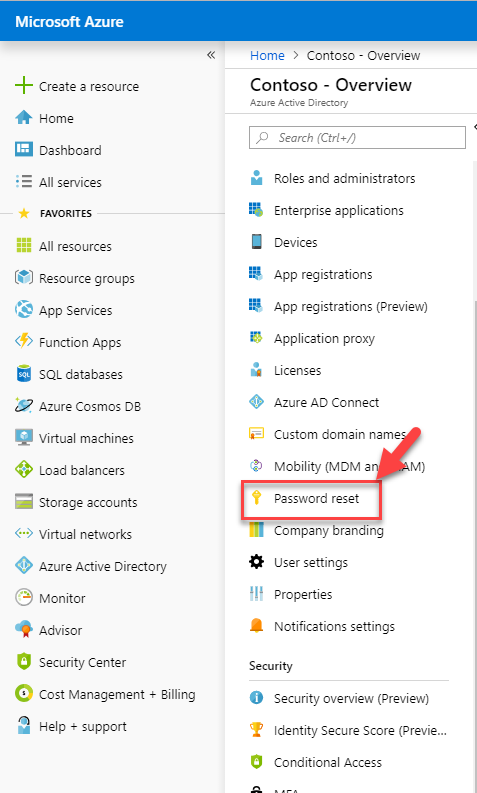Collapse the left sidebar with double chevron
This screenshot has width=477, height=793.
[x=211, y=55]
